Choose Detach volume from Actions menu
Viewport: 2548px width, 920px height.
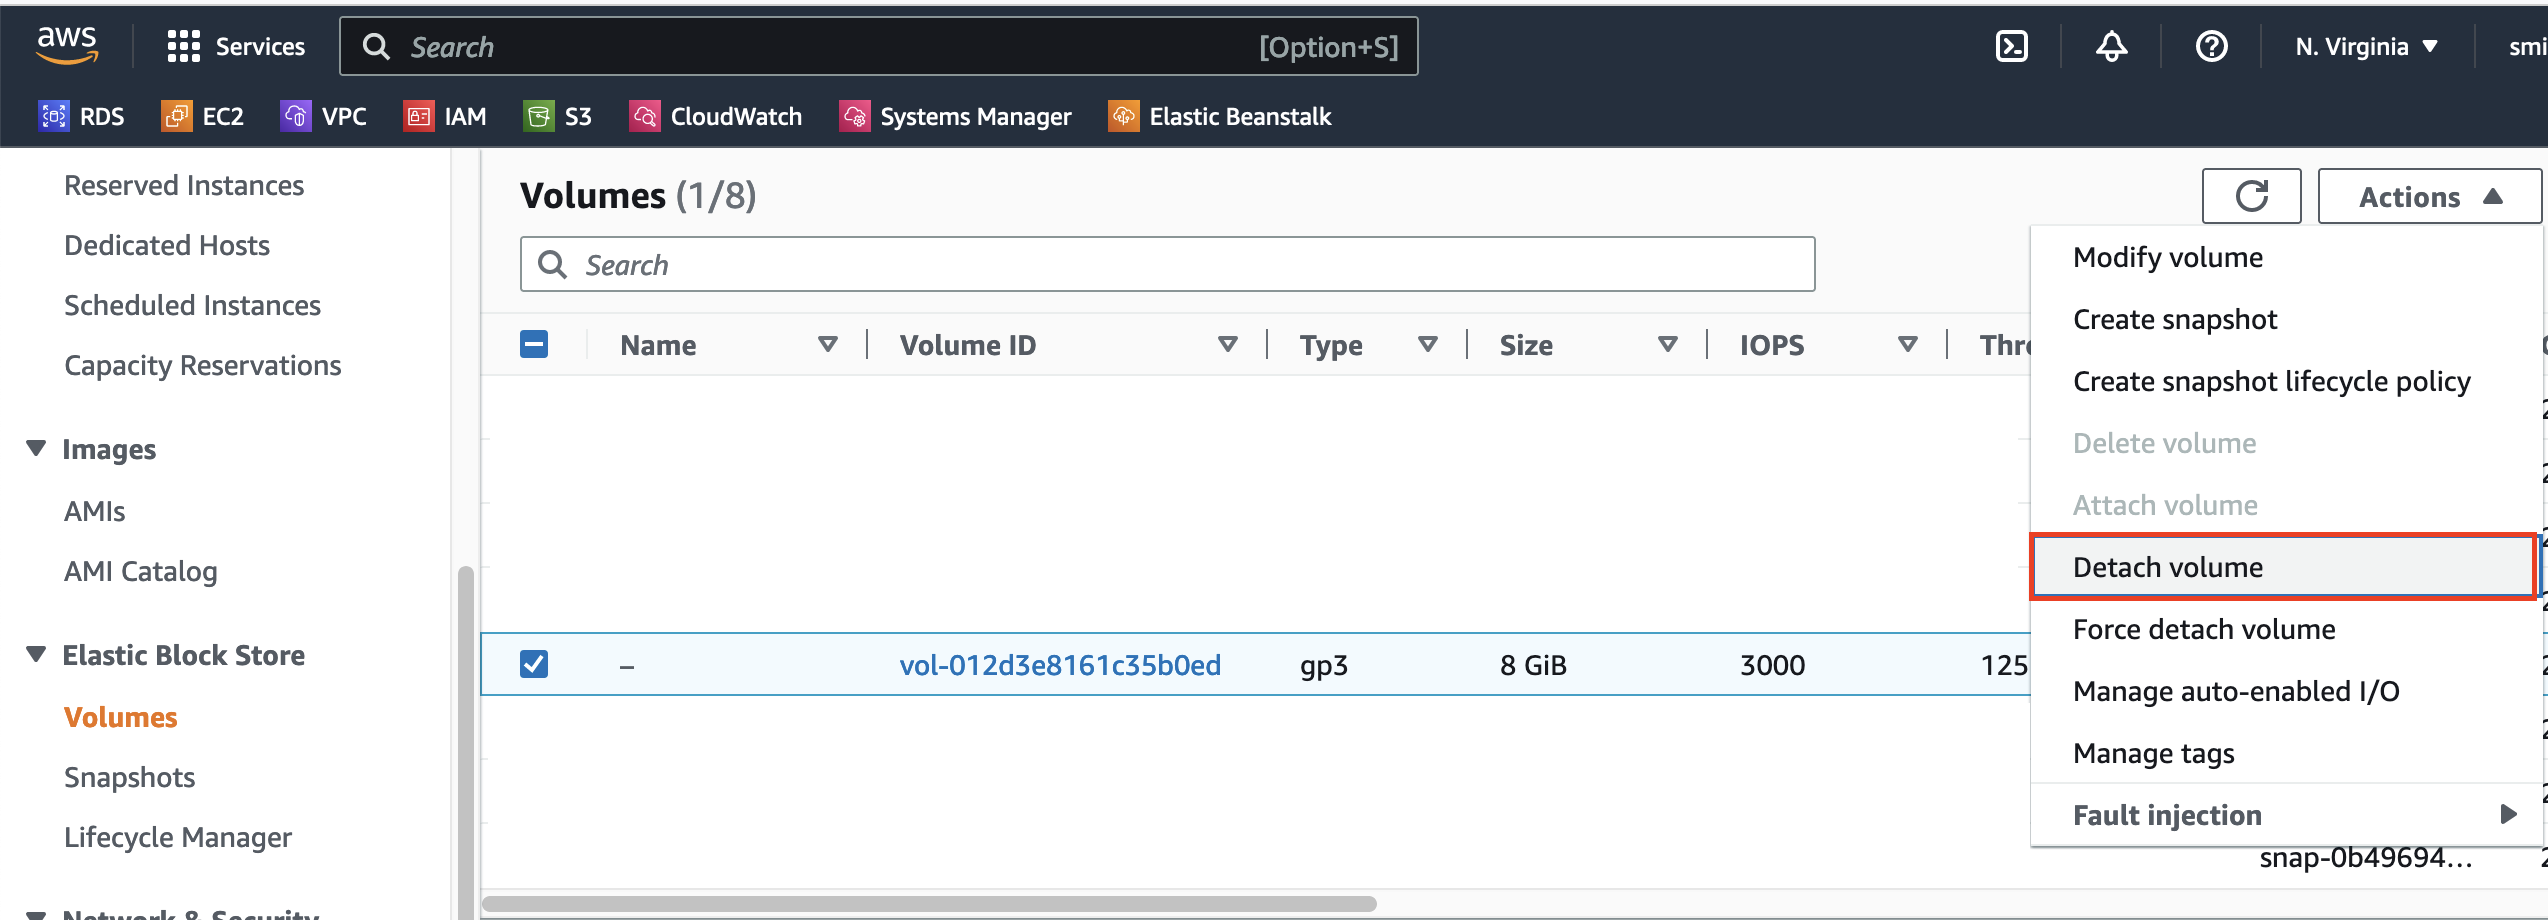point(2167,567)
